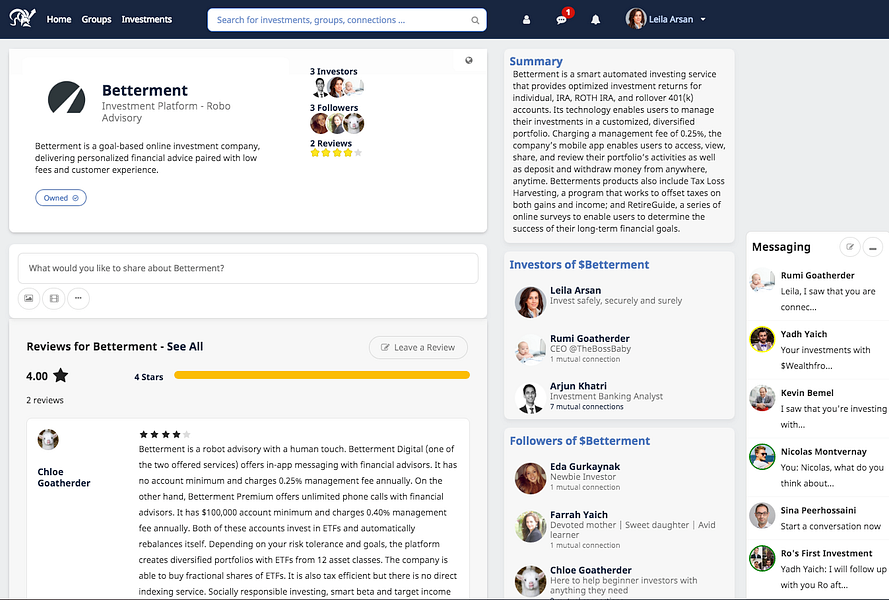Open the 2 Reviews link
889x600 pixels.
click(331, 143)
